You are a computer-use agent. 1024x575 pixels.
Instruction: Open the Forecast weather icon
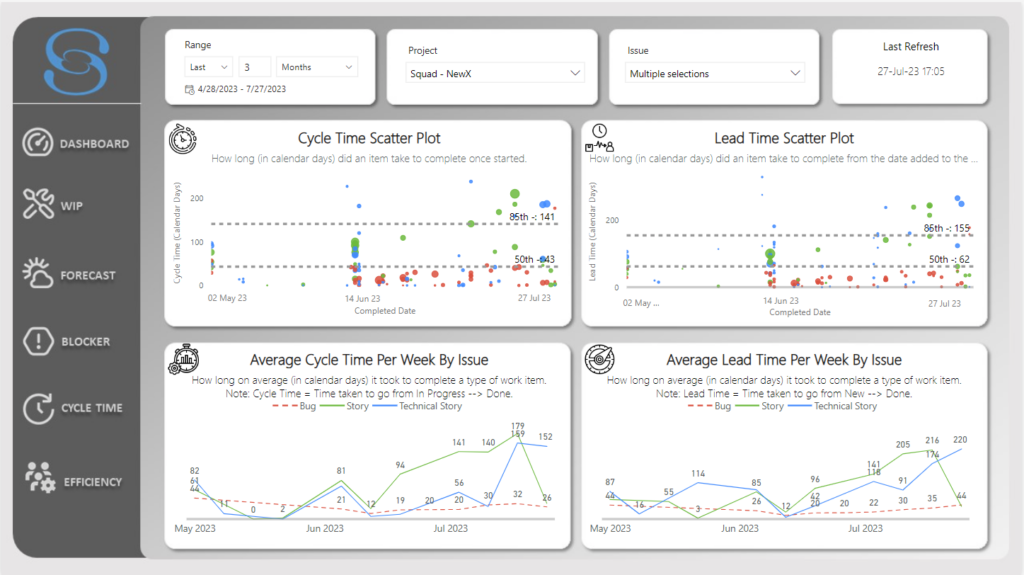(x=37, y=273)
